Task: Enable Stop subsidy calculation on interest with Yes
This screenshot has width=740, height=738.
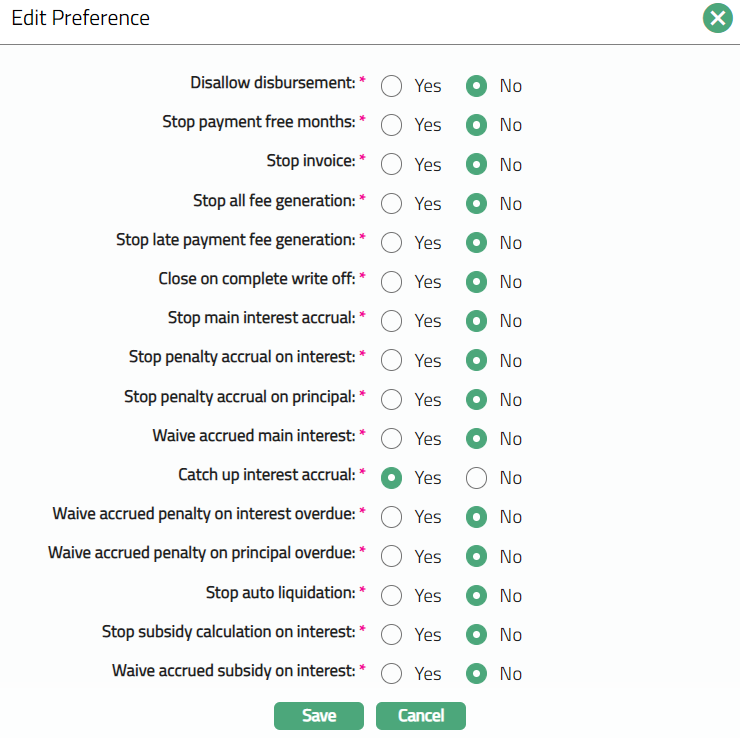Action: pyautogui.click(x=392, y=635)
